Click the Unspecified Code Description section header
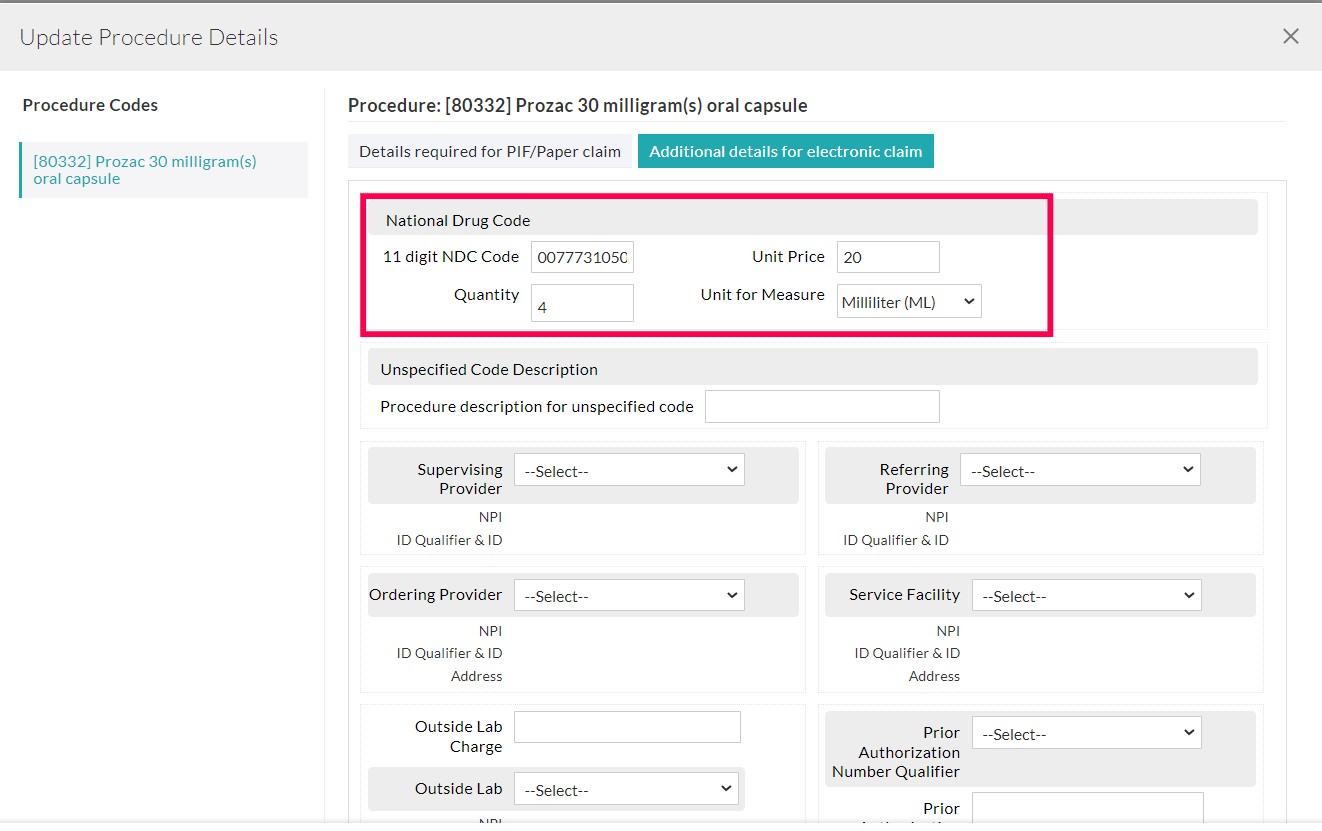This screenshot has width=1322, height=831. click(x=489, y=369)
